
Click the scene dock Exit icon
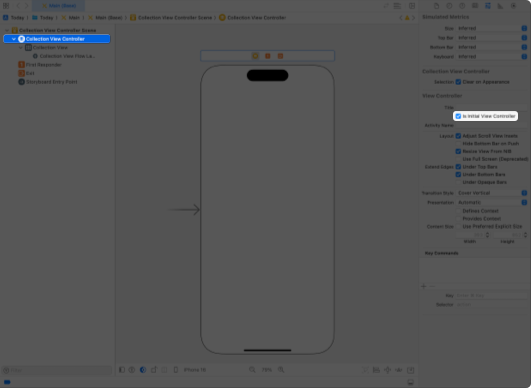tap(280, 56)
